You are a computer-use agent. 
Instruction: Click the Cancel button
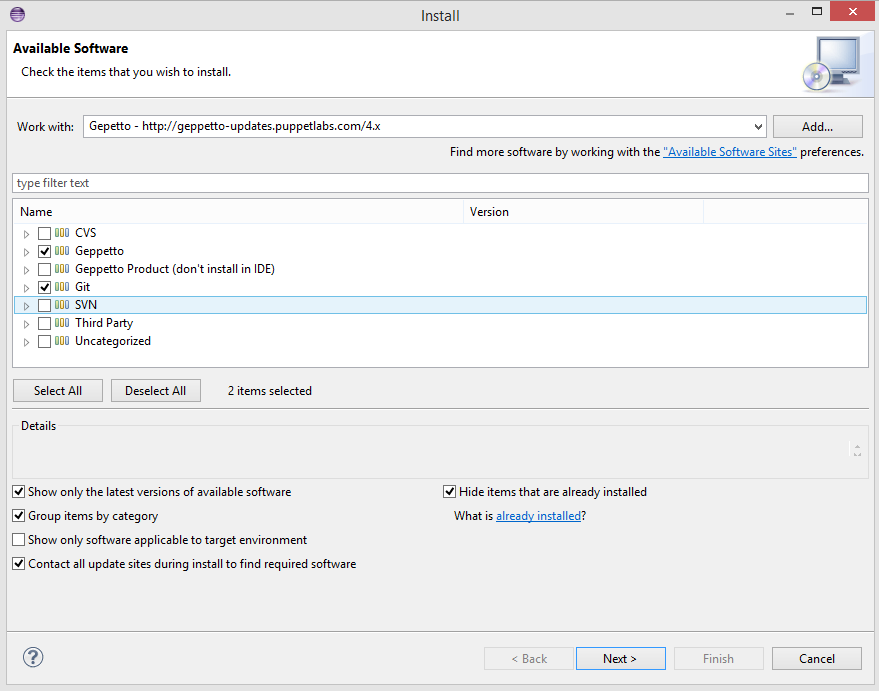816,658
